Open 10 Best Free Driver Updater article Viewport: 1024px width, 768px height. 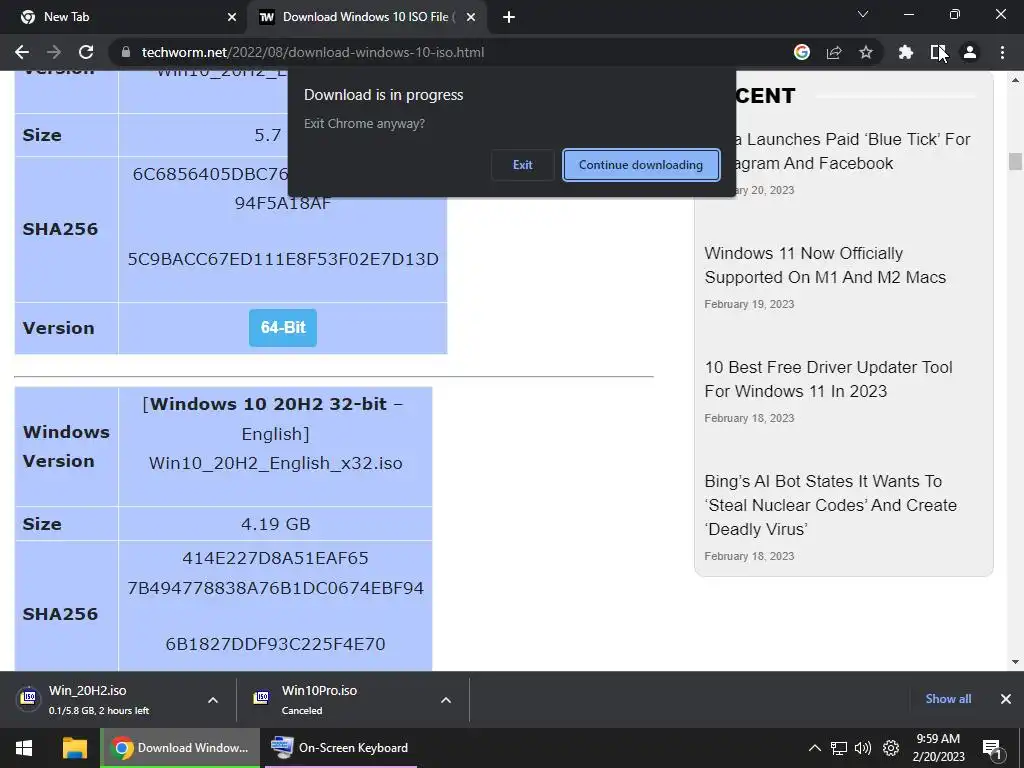pyautogui.click(x=828, y=379)
